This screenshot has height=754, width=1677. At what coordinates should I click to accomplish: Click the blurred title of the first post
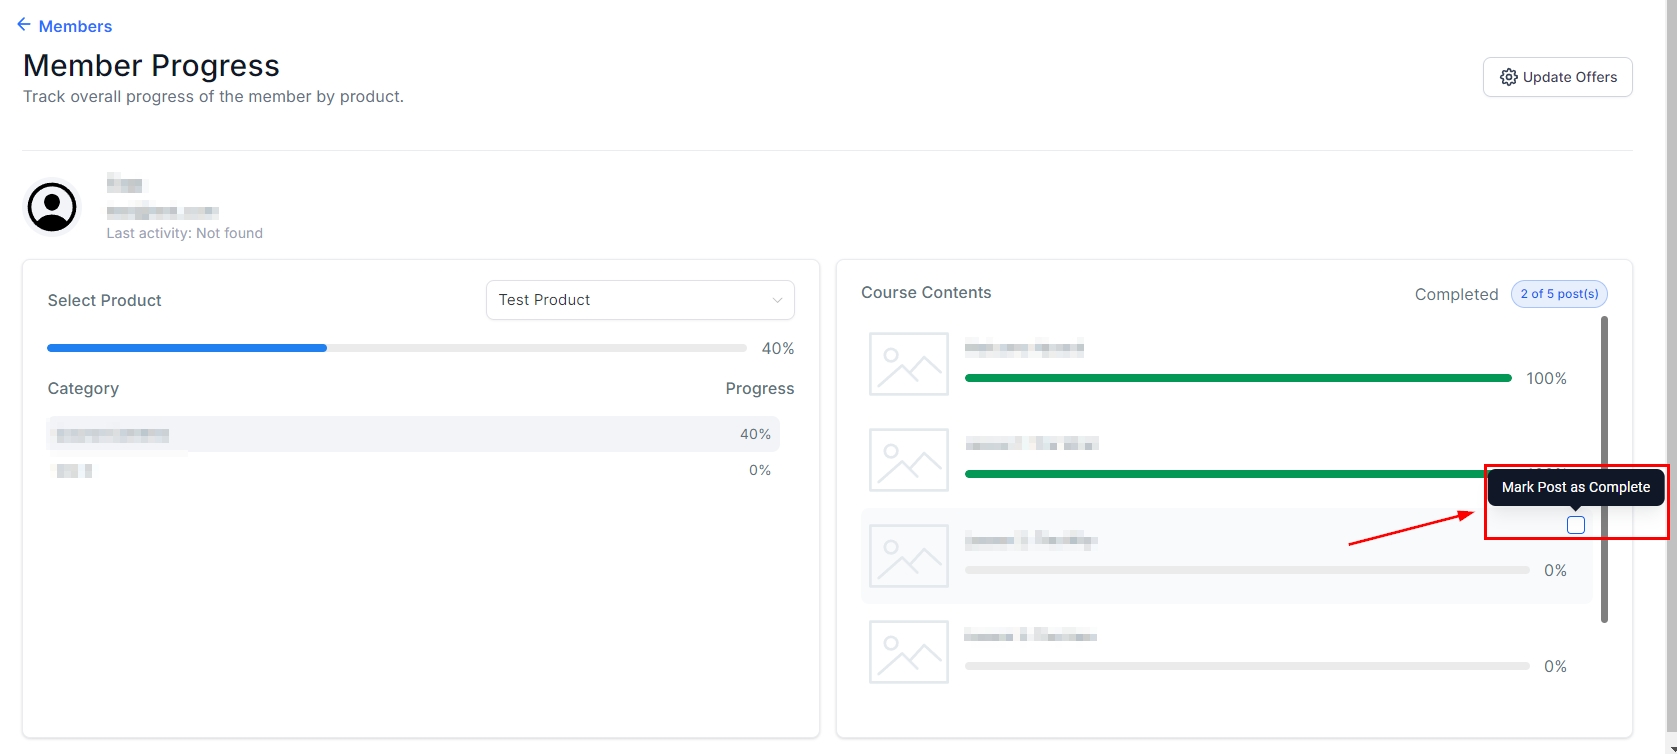coord(1024,349)
